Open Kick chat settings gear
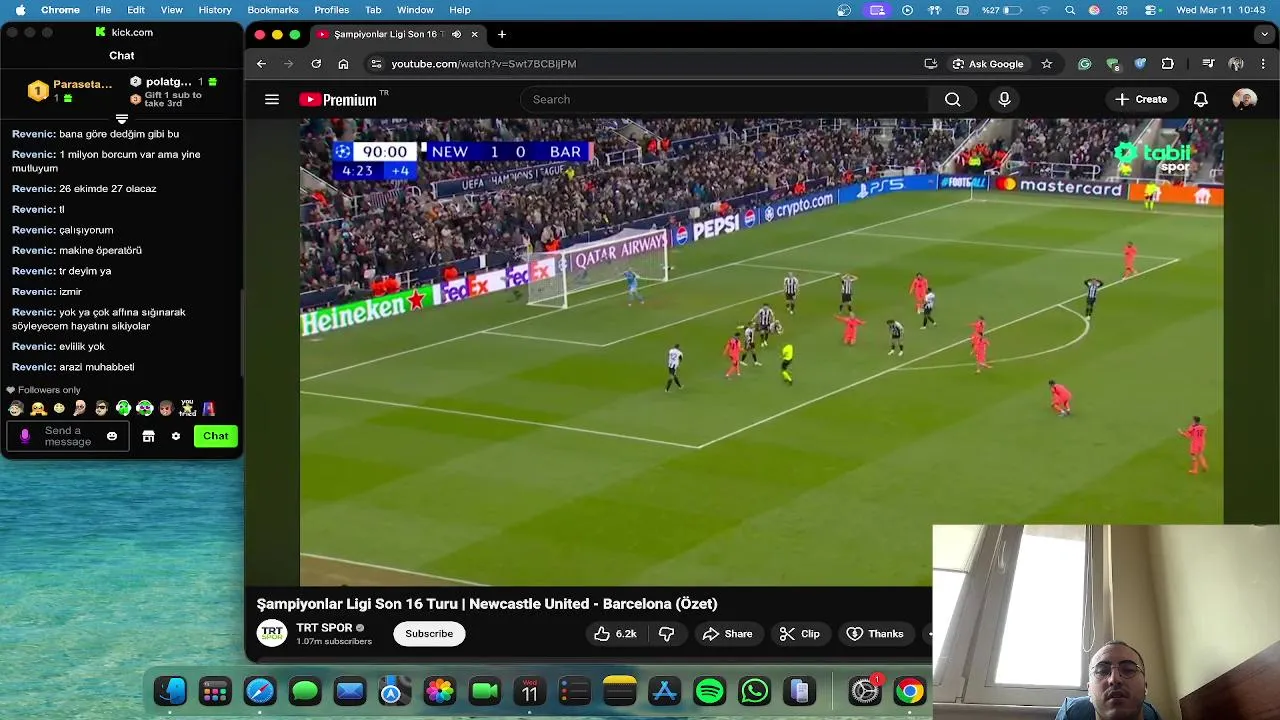 [176, 436]
